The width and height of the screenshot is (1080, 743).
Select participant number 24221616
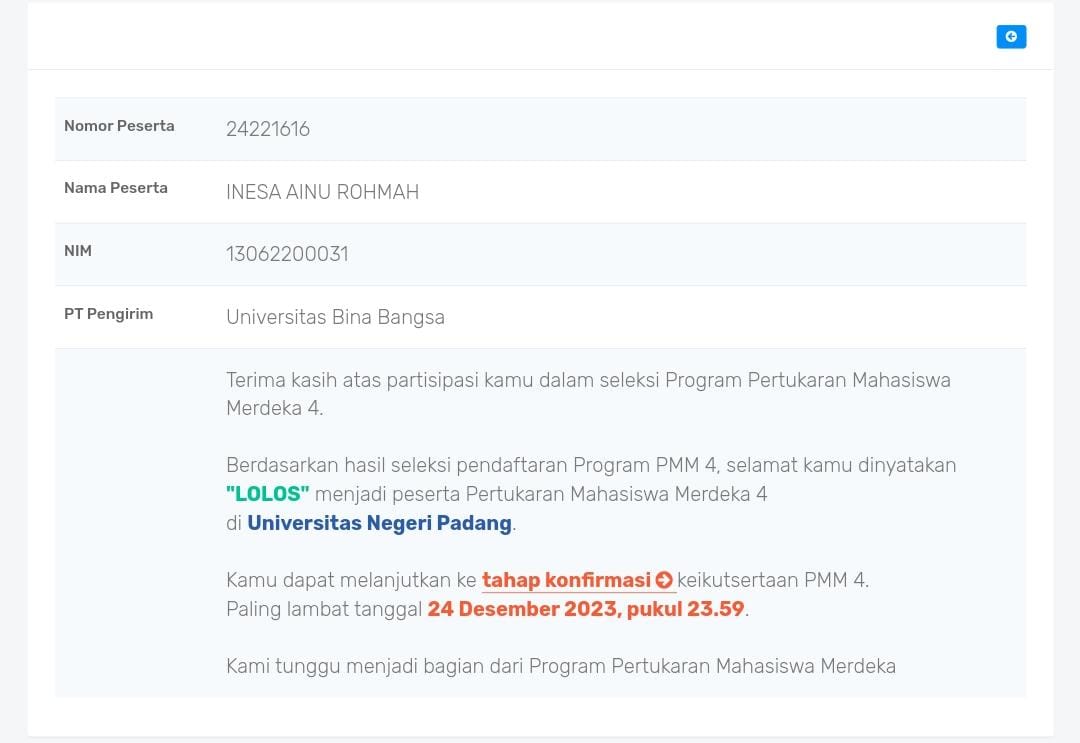(268, 129)
